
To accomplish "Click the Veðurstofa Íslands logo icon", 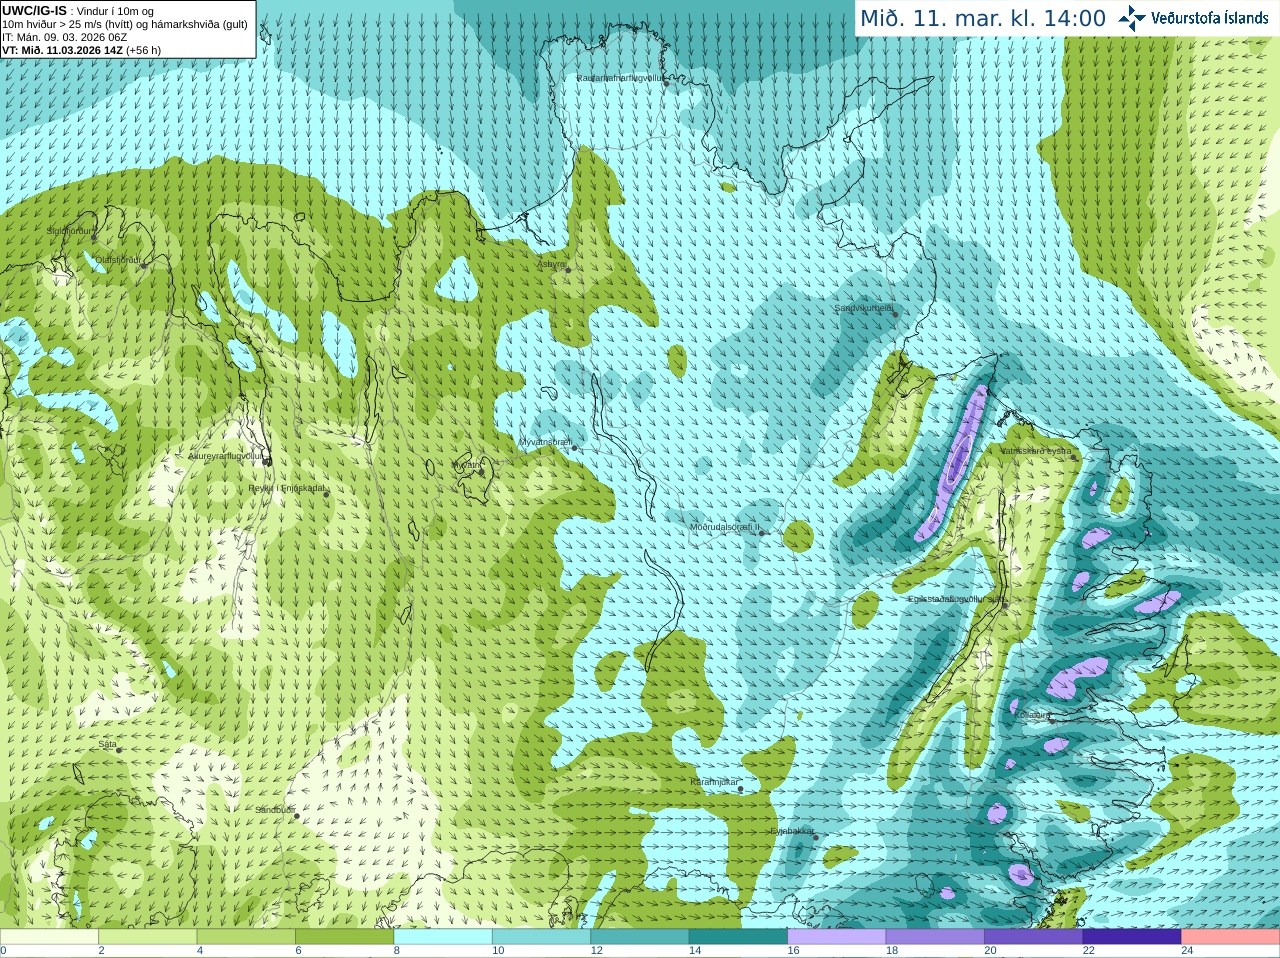I will point(1131,18).
